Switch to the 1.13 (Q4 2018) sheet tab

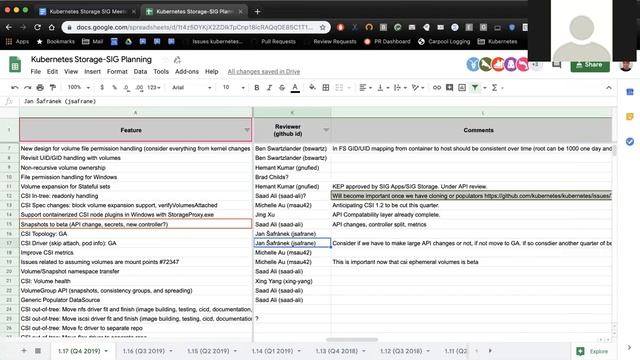pyautogui.click(x=340, y=351)
